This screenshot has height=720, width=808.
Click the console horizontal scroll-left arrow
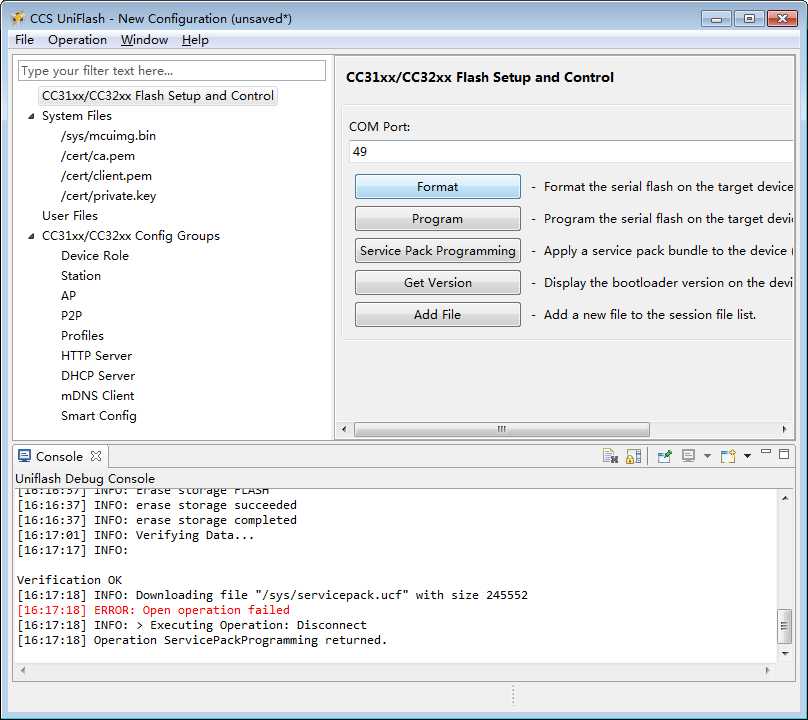click(22, 671)
